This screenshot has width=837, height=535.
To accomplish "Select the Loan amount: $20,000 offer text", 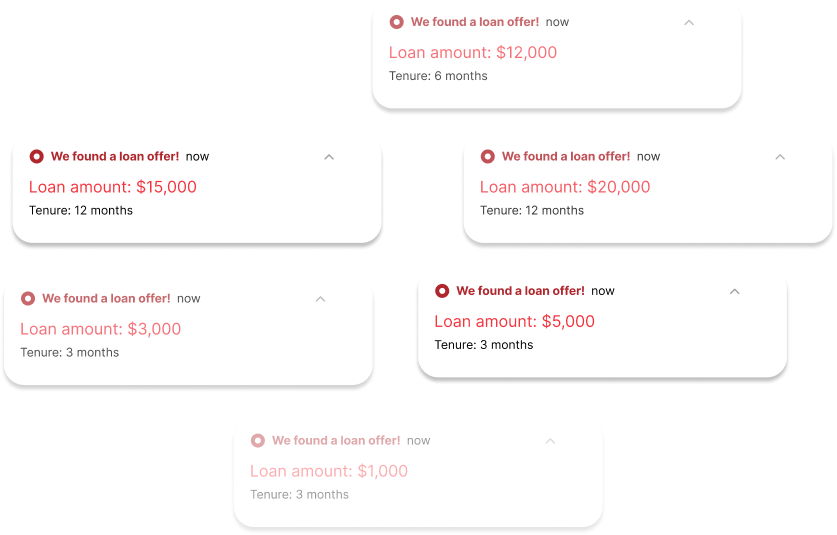I will [x=565, y=187].
